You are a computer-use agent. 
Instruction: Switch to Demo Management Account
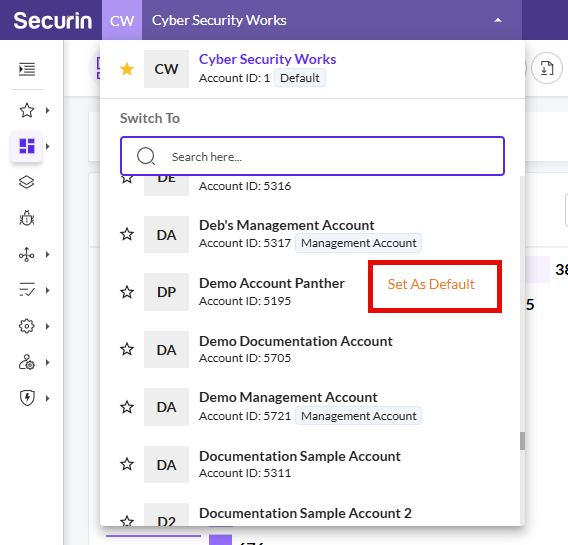[x=288, y=397]
